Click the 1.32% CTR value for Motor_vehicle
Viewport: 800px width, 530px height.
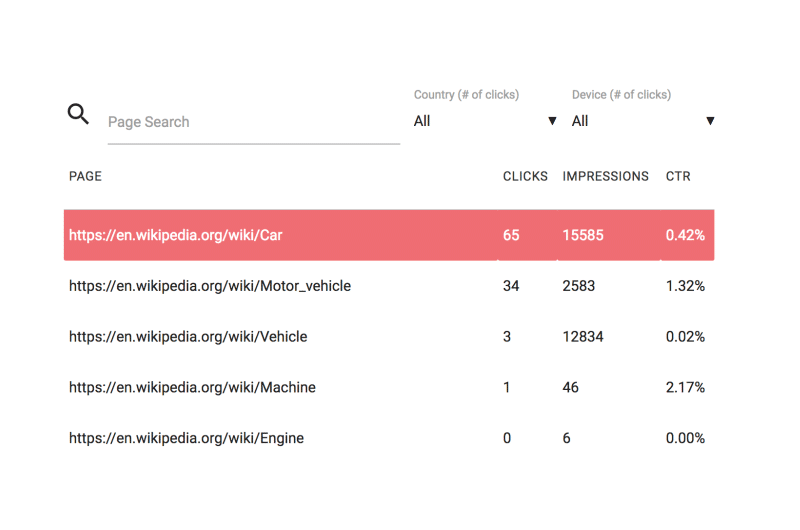(685, 286)
